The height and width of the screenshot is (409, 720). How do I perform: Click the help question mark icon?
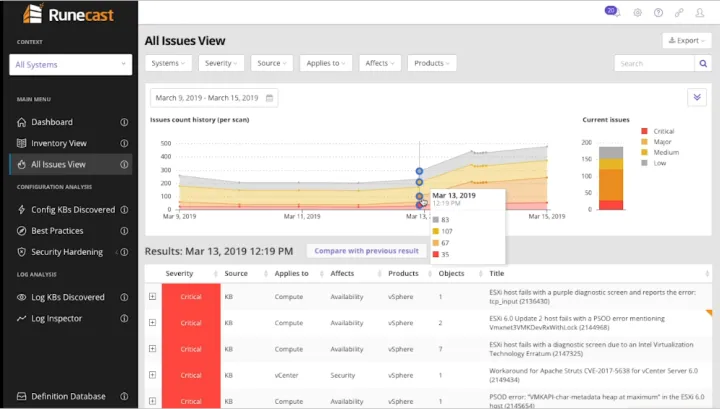(658, 13)
